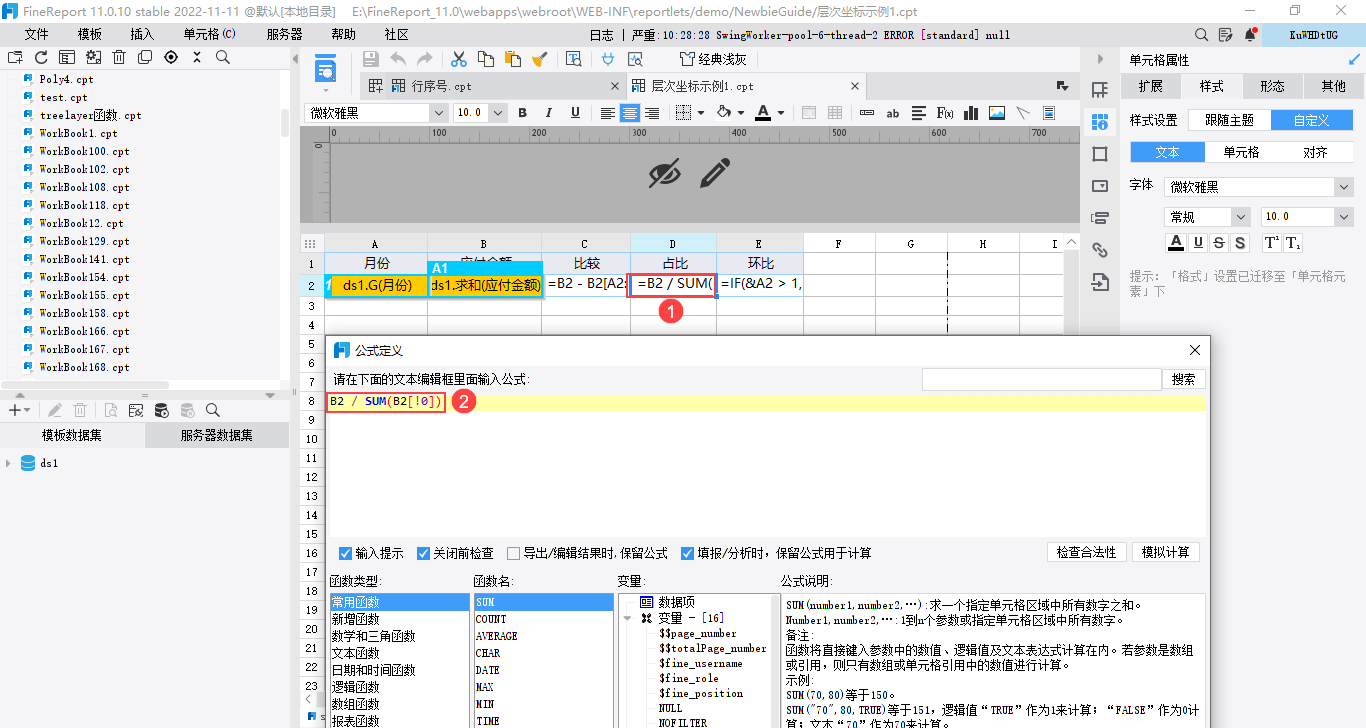
Task: Open the font family dropdown in toolbar
Action: tap(437, 113)
